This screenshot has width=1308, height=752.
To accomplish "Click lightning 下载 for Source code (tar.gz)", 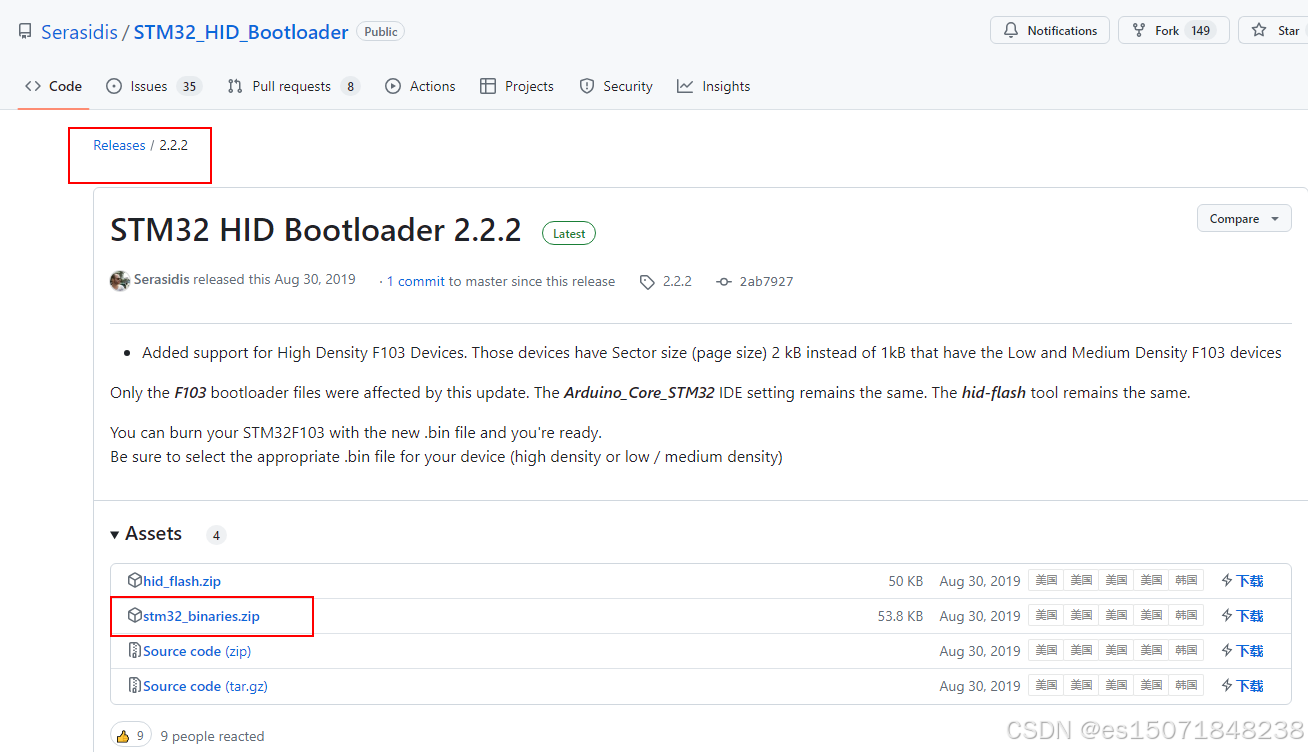I will click(1242, 686).
